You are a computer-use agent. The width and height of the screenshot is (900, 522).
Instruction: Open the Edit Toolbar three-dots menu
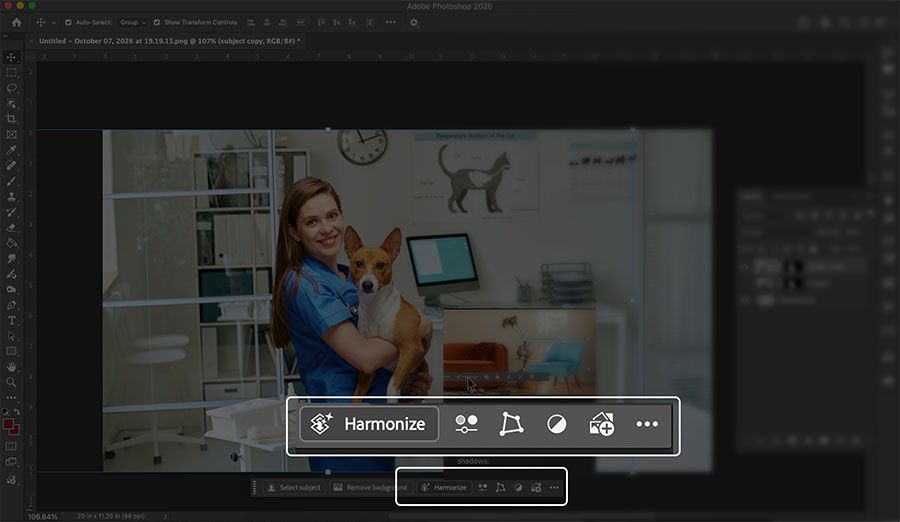pyautogui.click(x=11, y=398)
